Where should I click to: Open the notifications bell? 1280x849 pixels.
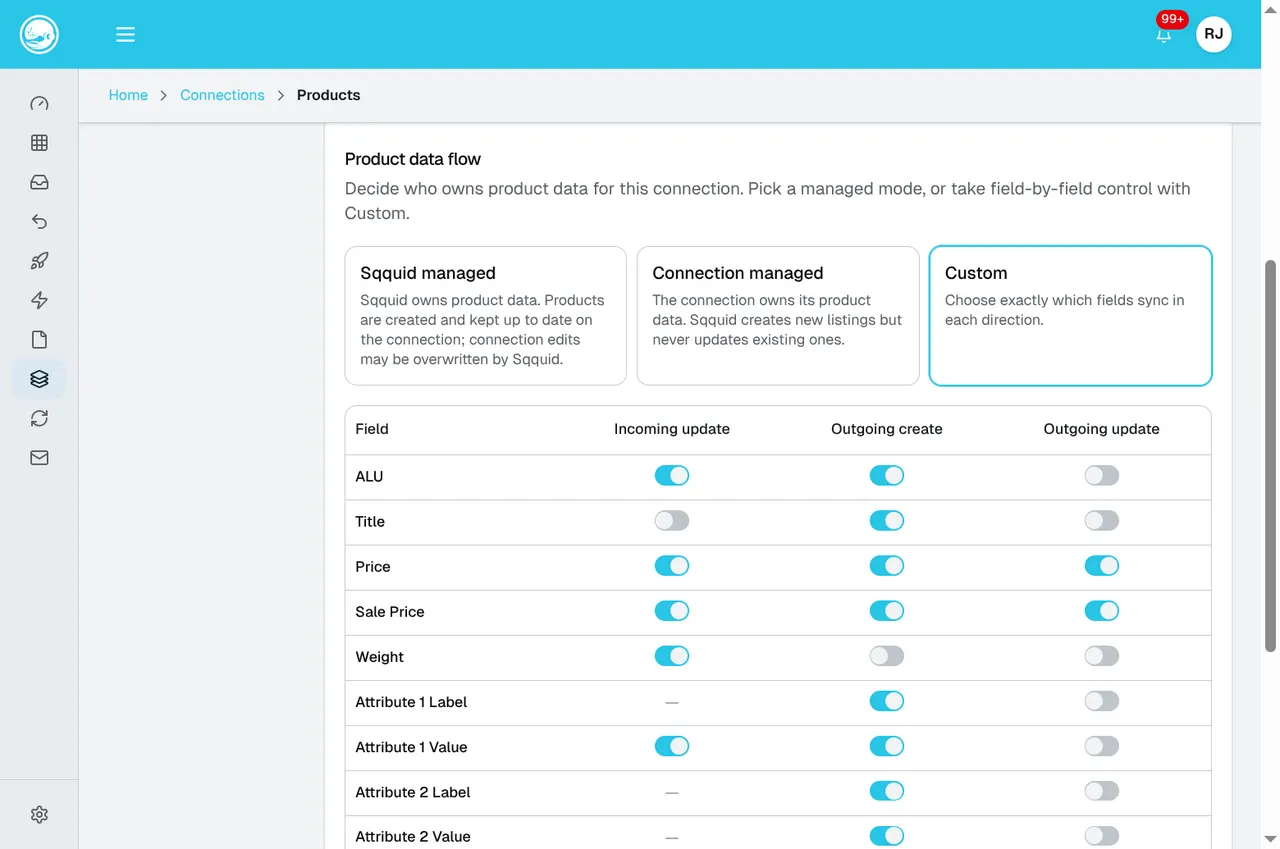(x=1164, y=34)
